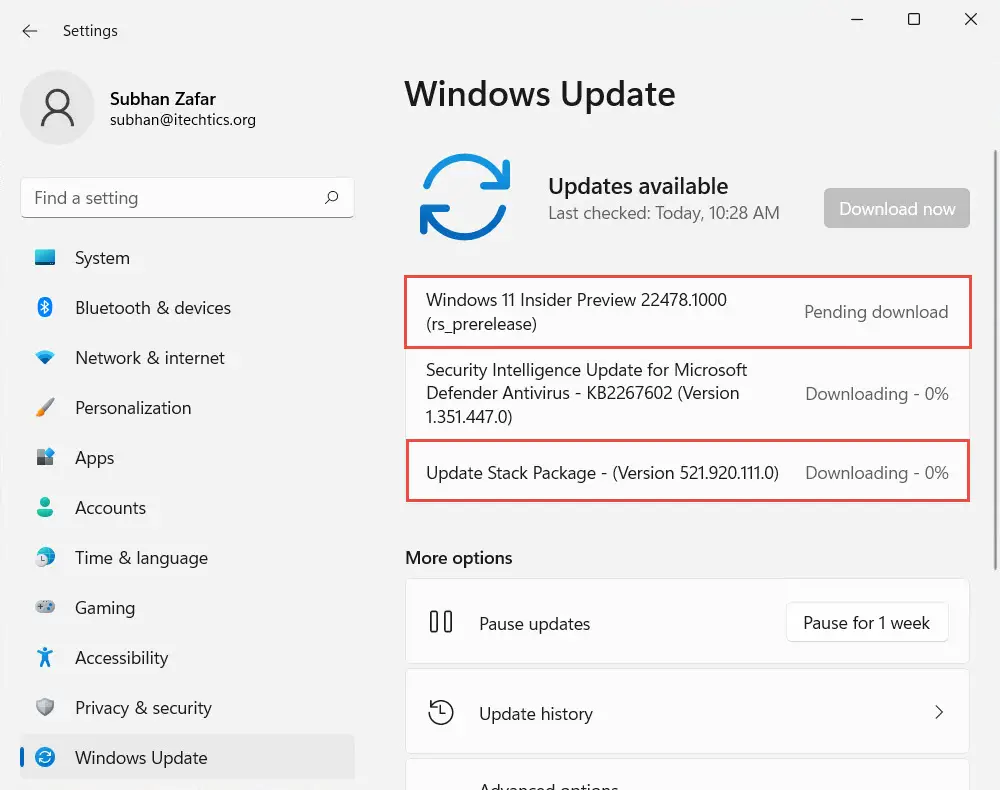Click the Accounts person icon
The height and width of the screenshot is (790, 1000).
pos(45,508)
